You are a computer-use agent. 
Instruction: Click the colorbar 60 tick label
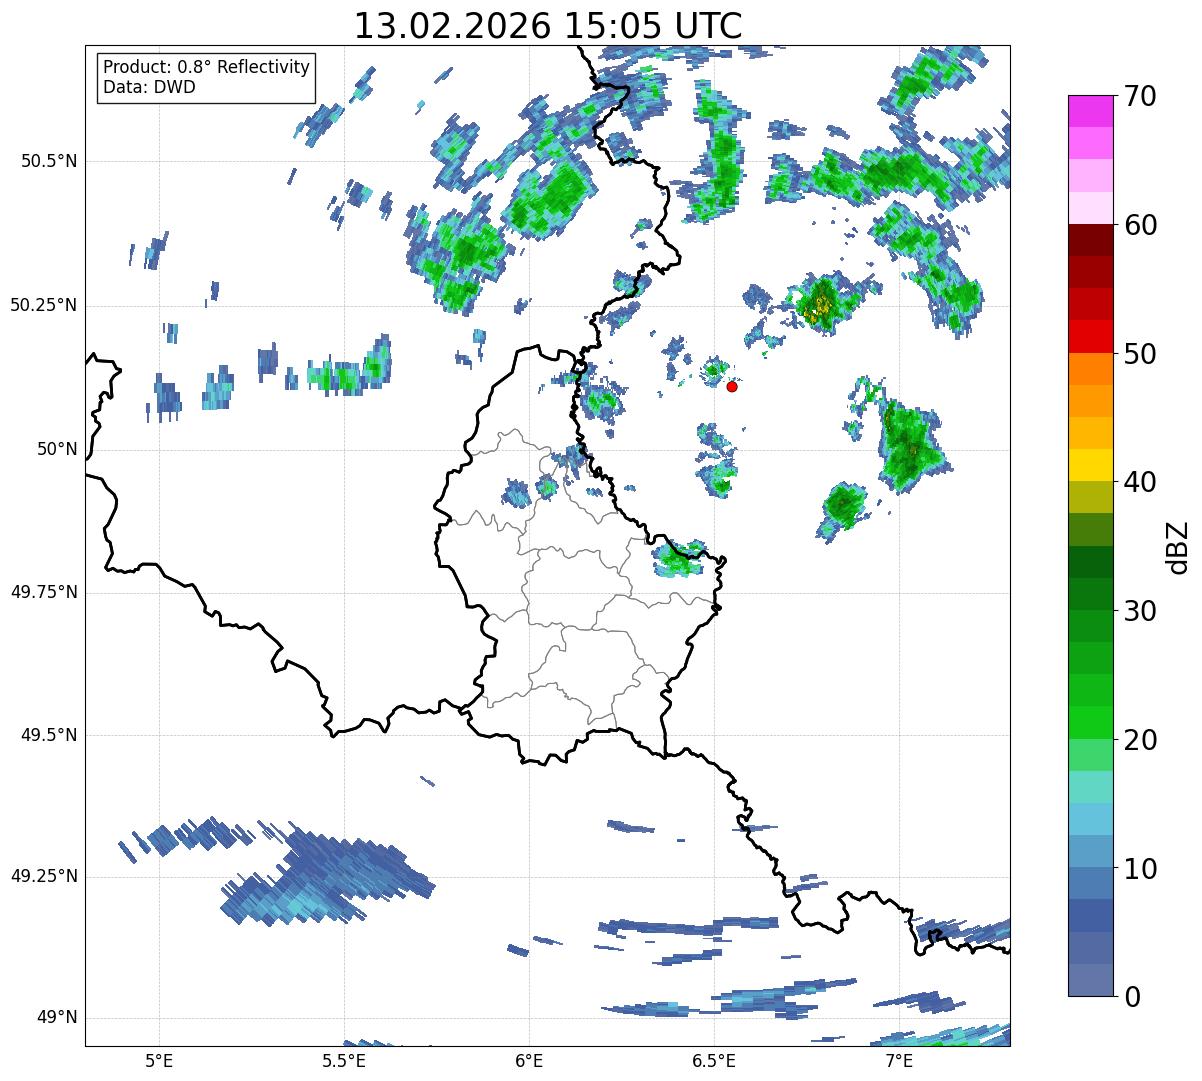pyautogui.click(x=1138, y=225)
